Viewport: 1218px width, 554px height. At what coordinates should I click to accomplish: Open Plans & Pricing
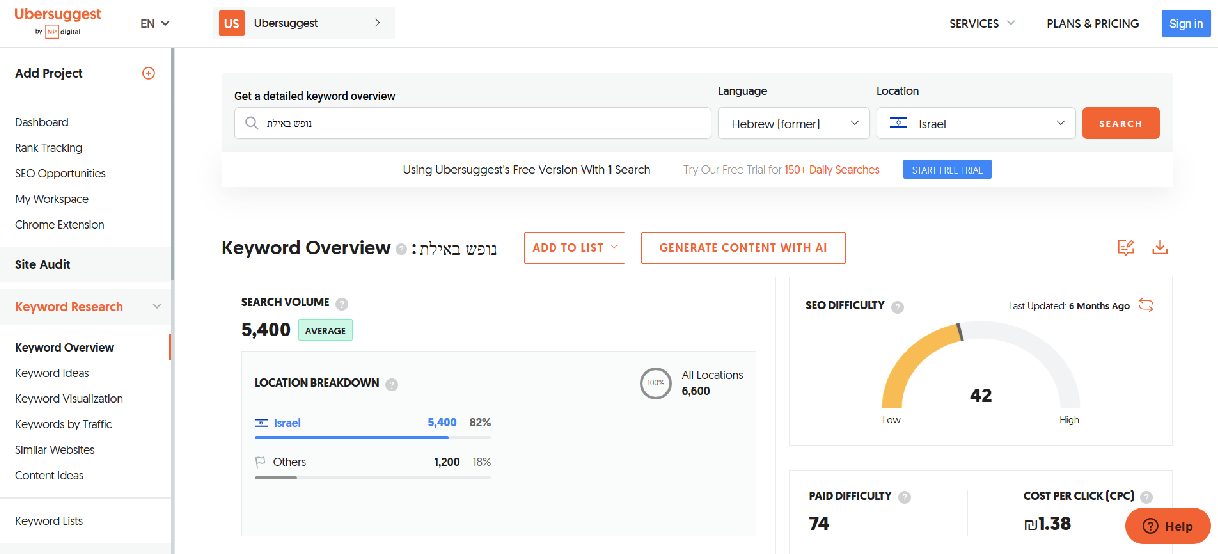(1093, 23)
